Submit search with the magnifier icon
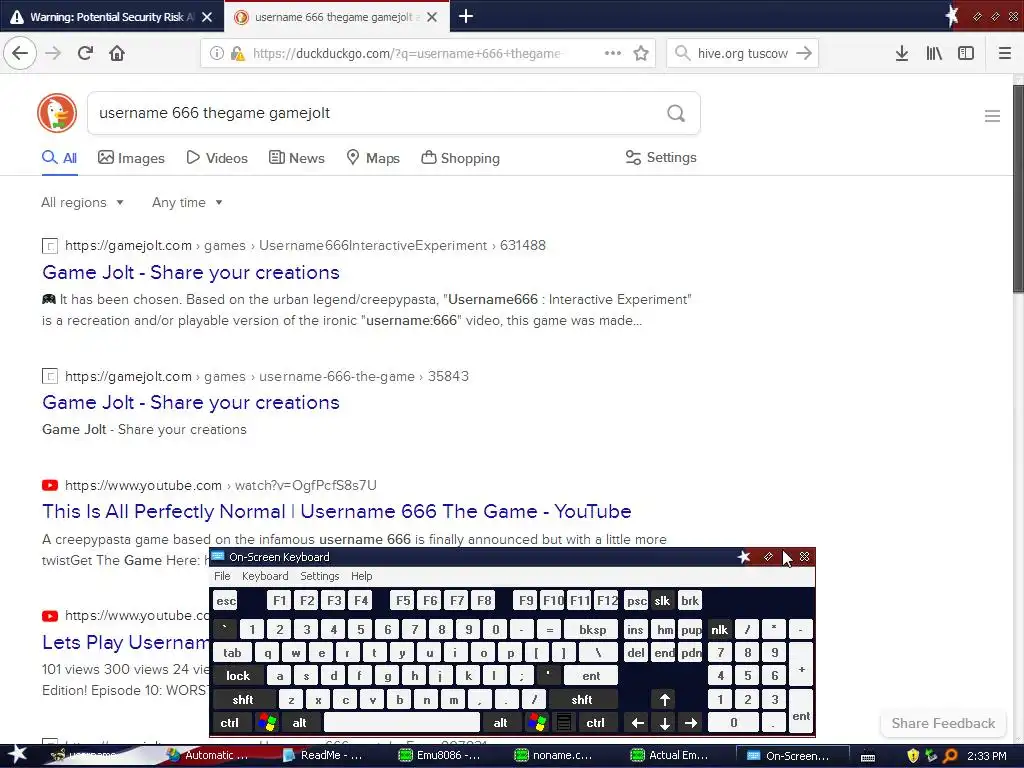This screenshot has width=1024, height=768. 676,114
